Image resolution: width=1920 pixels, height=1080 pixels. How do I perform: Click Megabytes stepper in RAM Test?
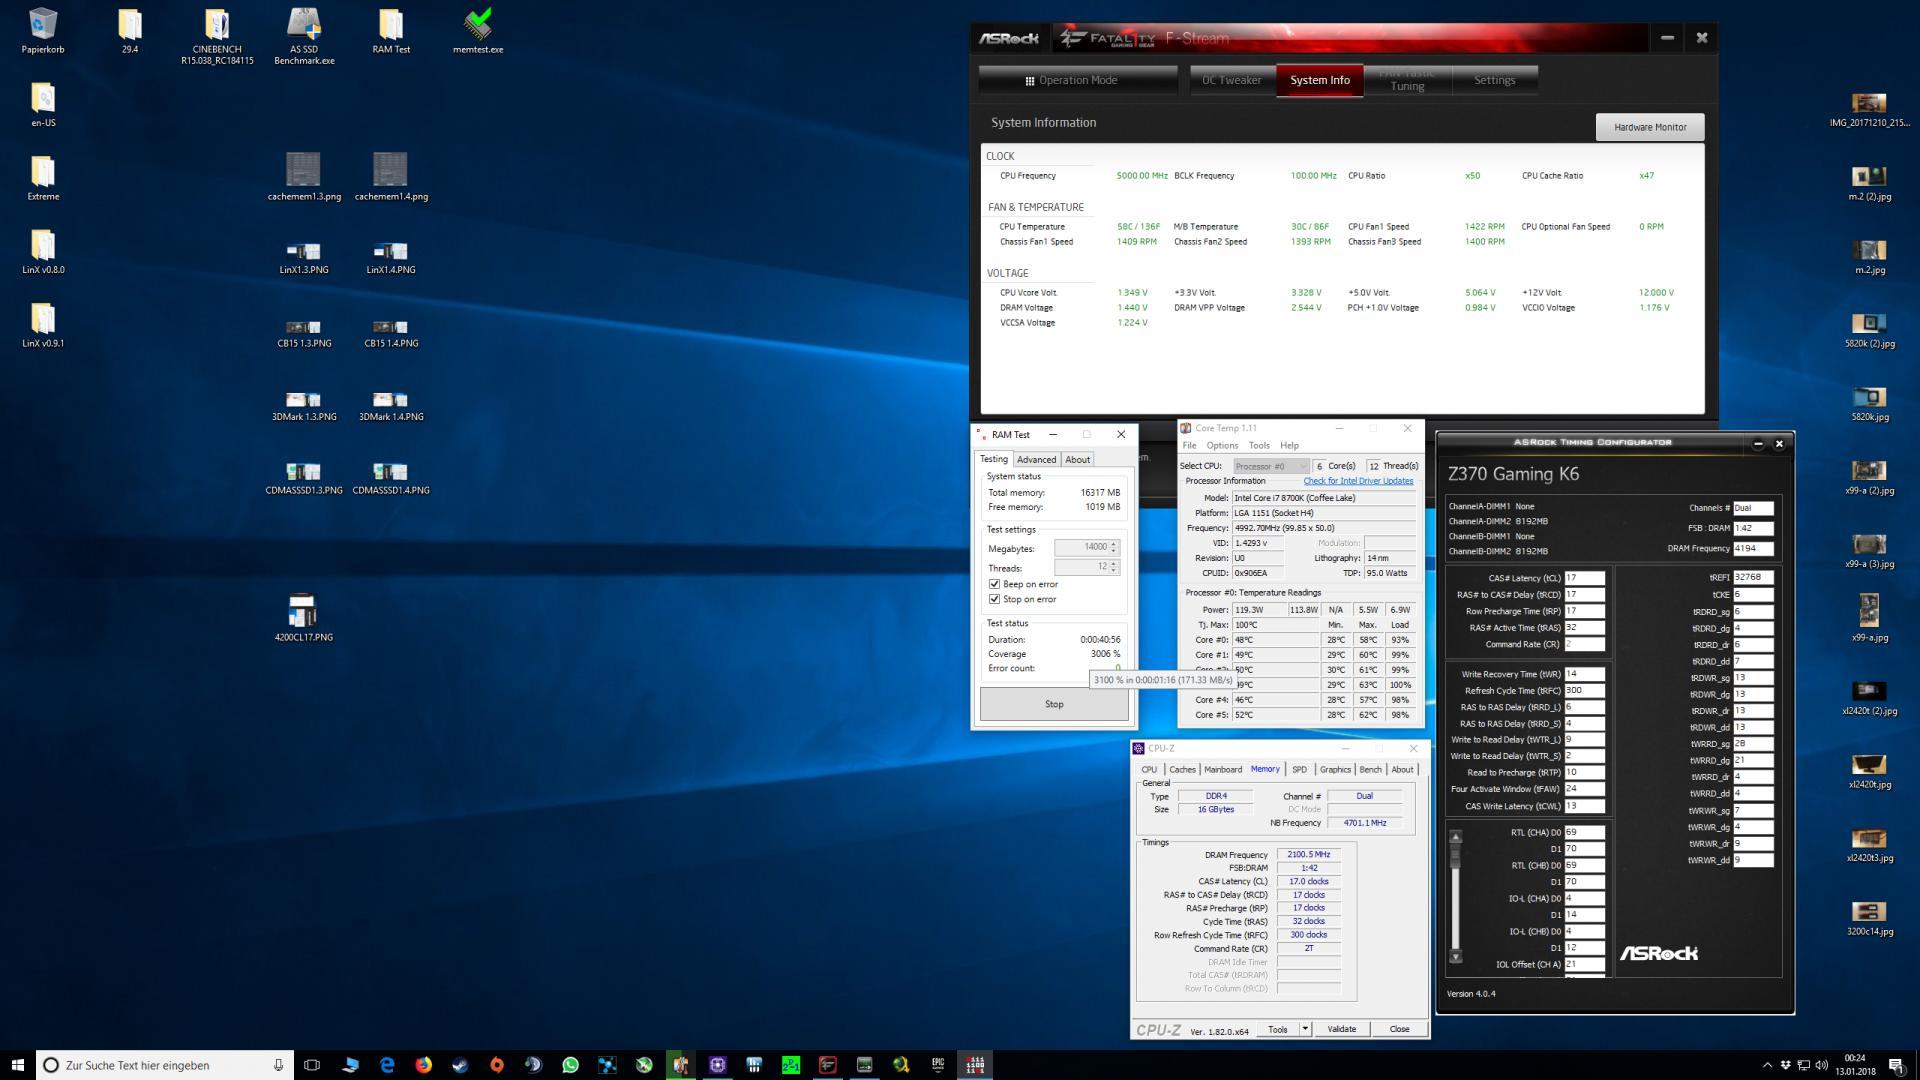tap(1114, 547)
